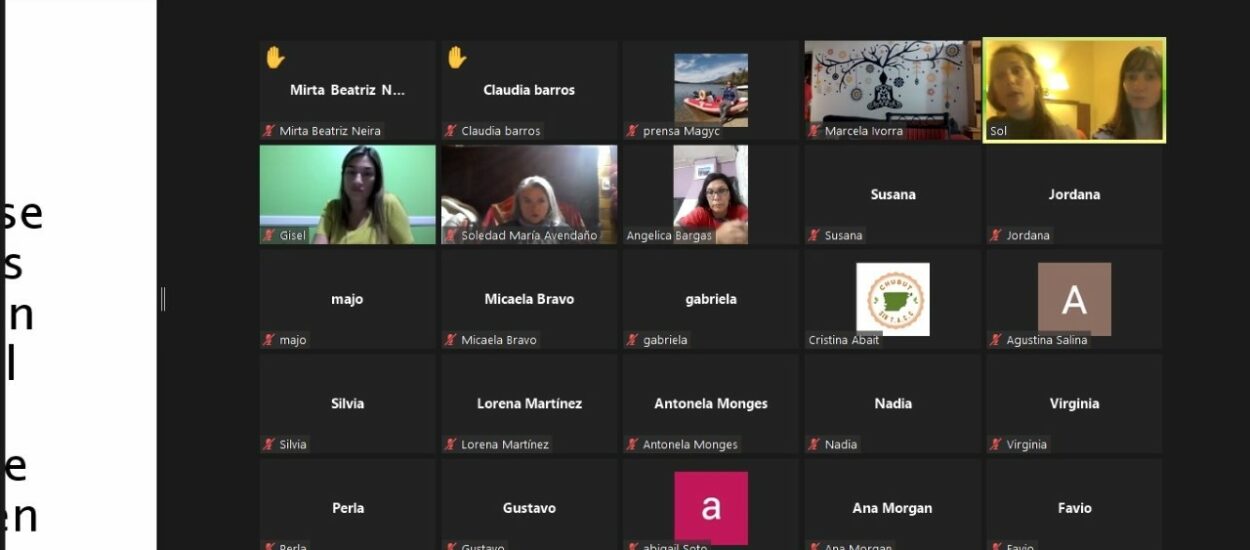
Task: Select Sol's highlighted active speaker video
Action: [1075, 90]
